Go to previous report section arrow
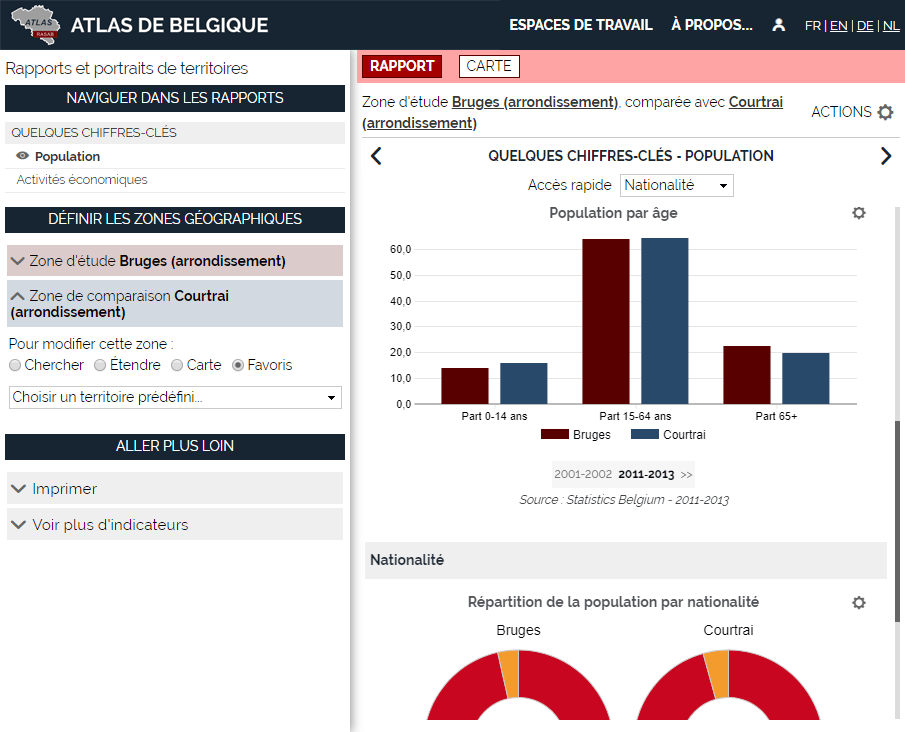The image size is (905, 732). pos(376,156)
